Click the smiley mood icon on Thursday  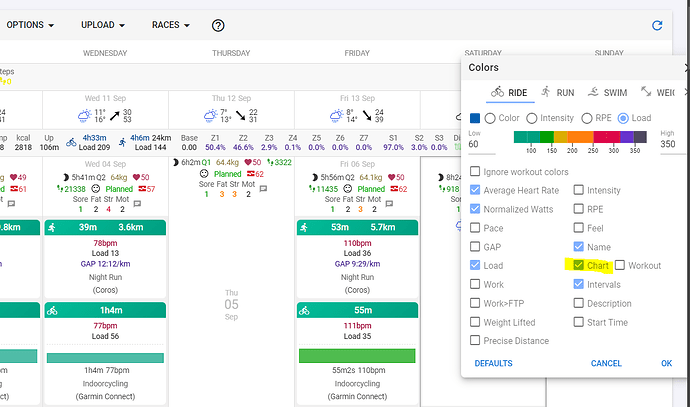204,174
